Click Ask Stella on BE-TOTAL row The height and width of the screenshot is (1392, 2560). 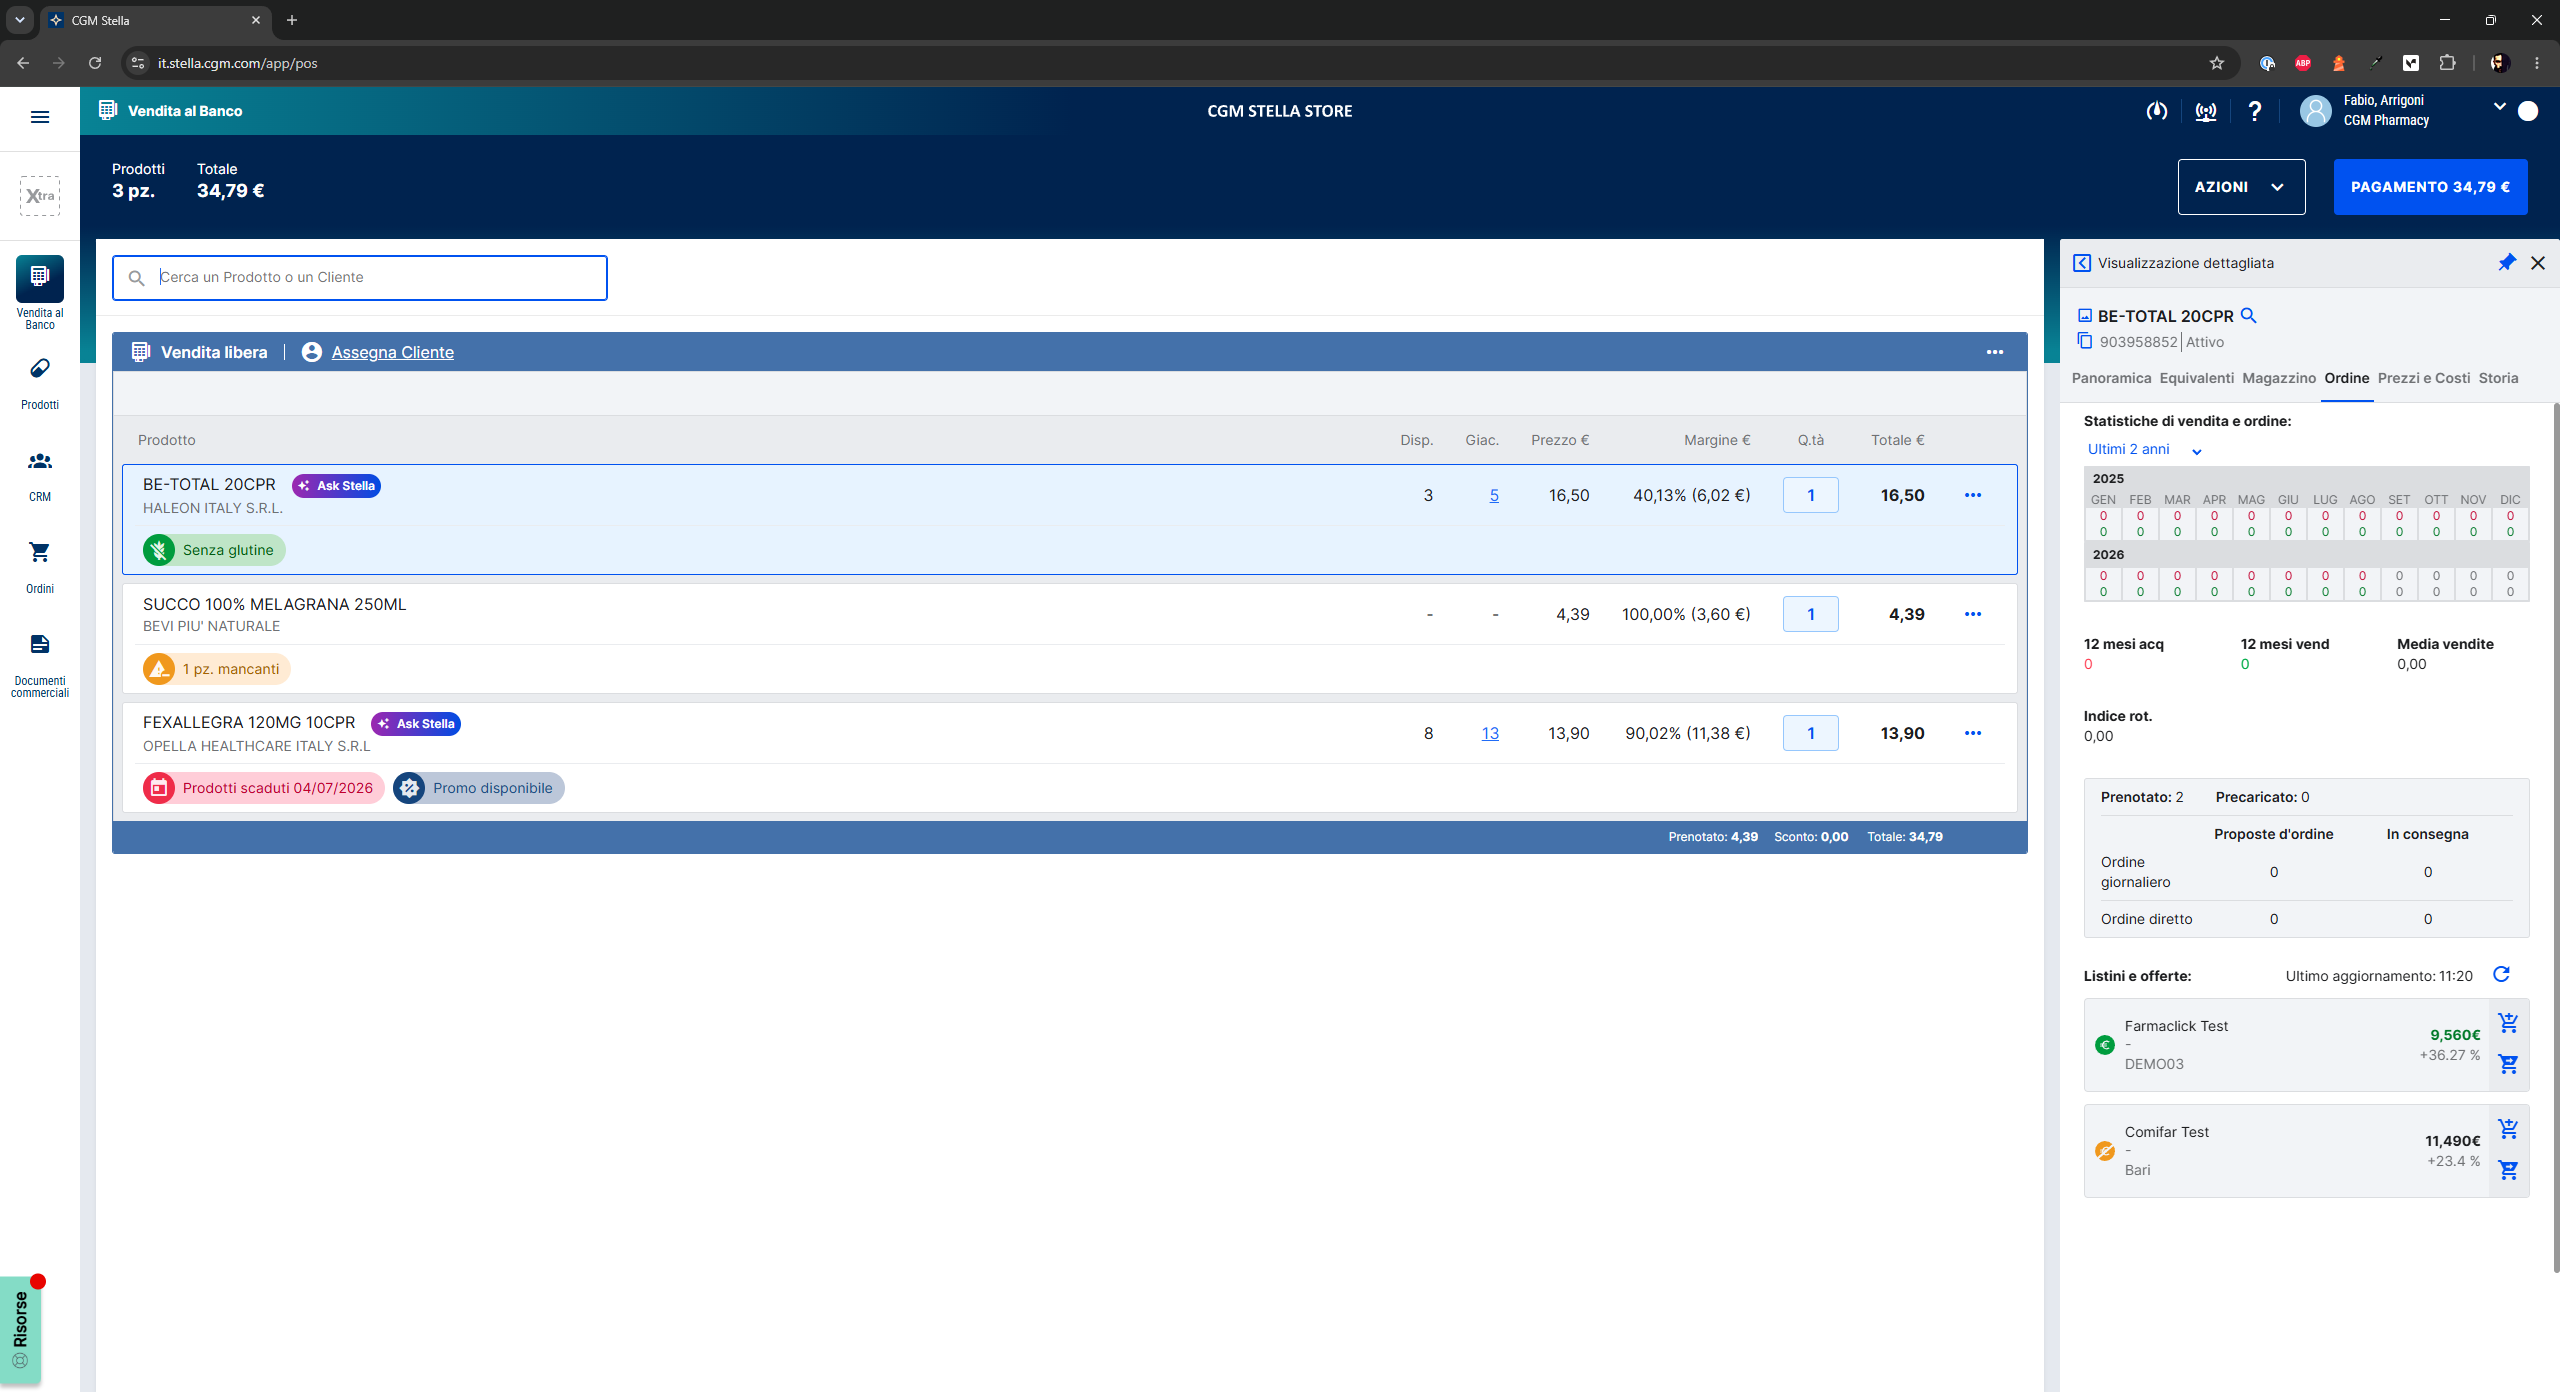336,486
